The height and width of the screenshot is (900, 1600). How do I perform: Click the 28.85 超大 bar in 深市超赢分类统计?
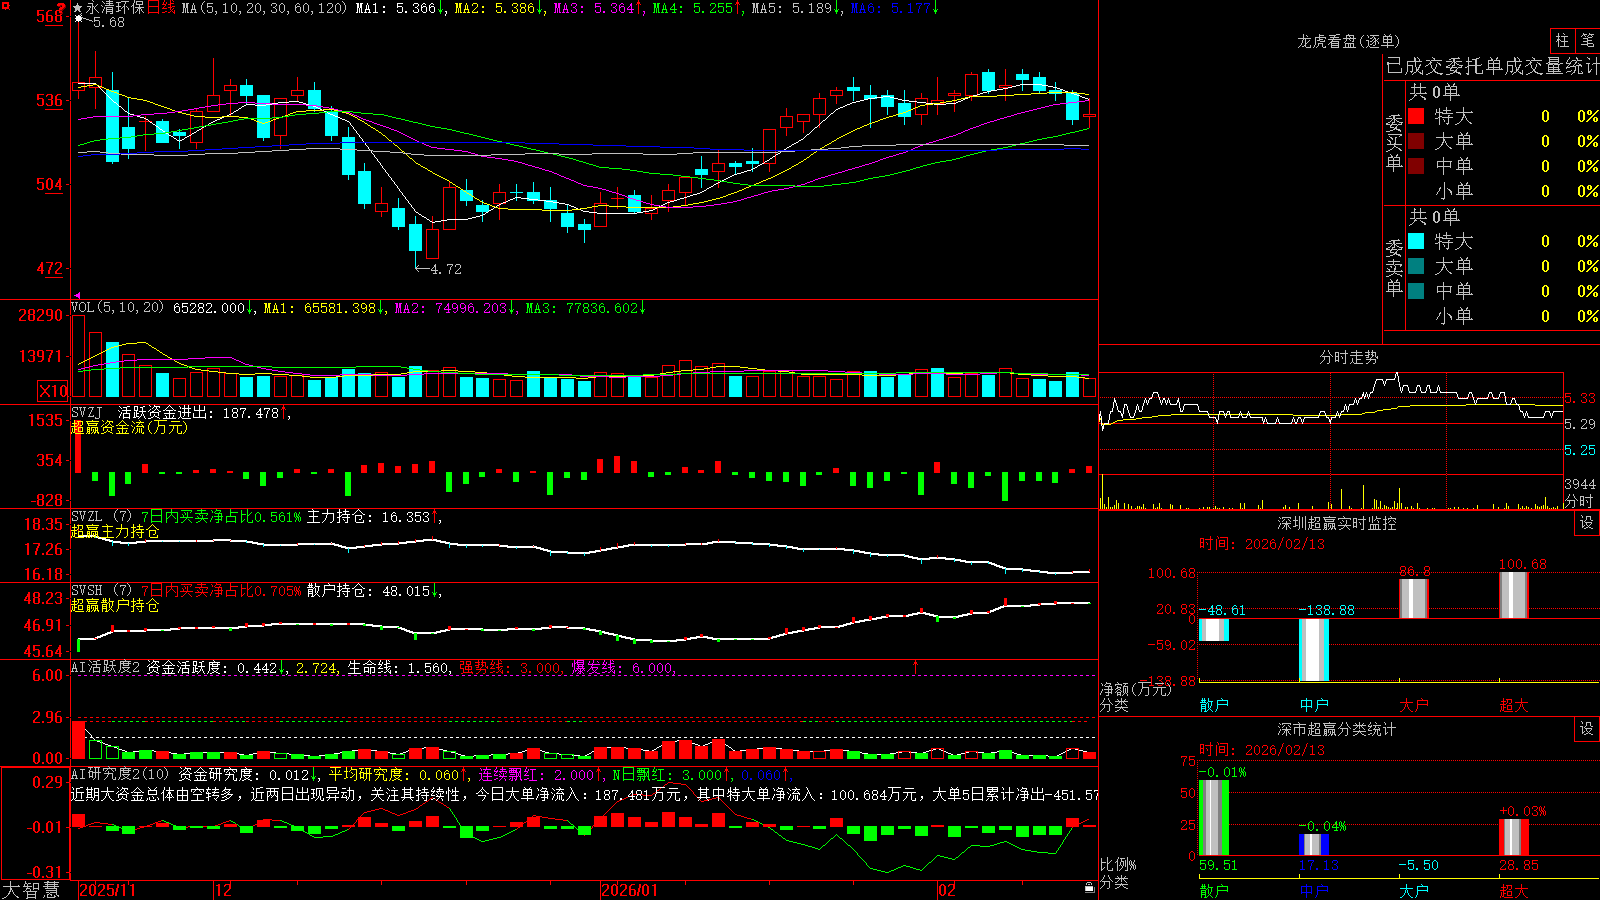[1514, 838]
